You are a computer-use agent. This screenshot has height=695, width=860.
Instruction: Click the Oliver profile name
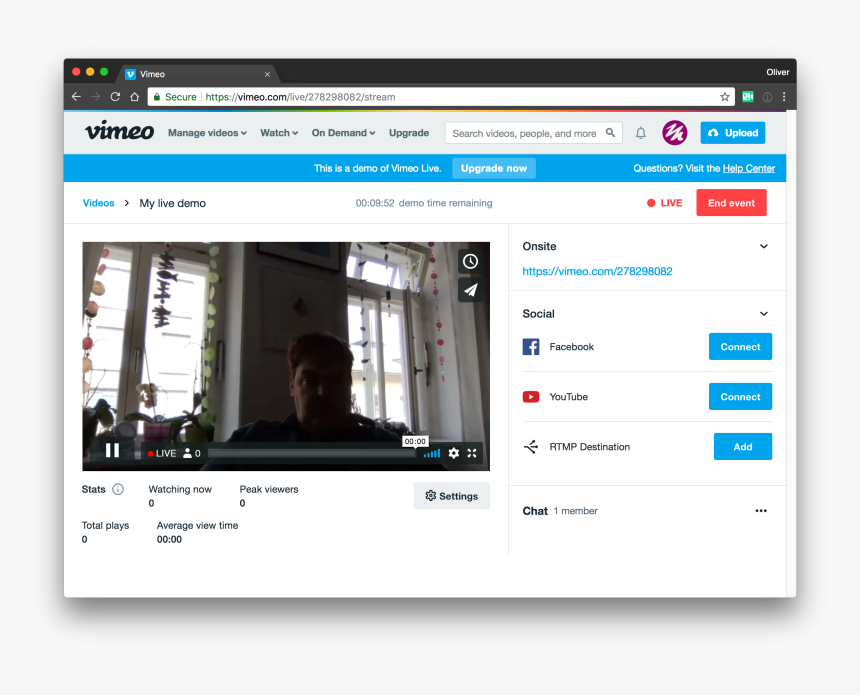[777, 72]
